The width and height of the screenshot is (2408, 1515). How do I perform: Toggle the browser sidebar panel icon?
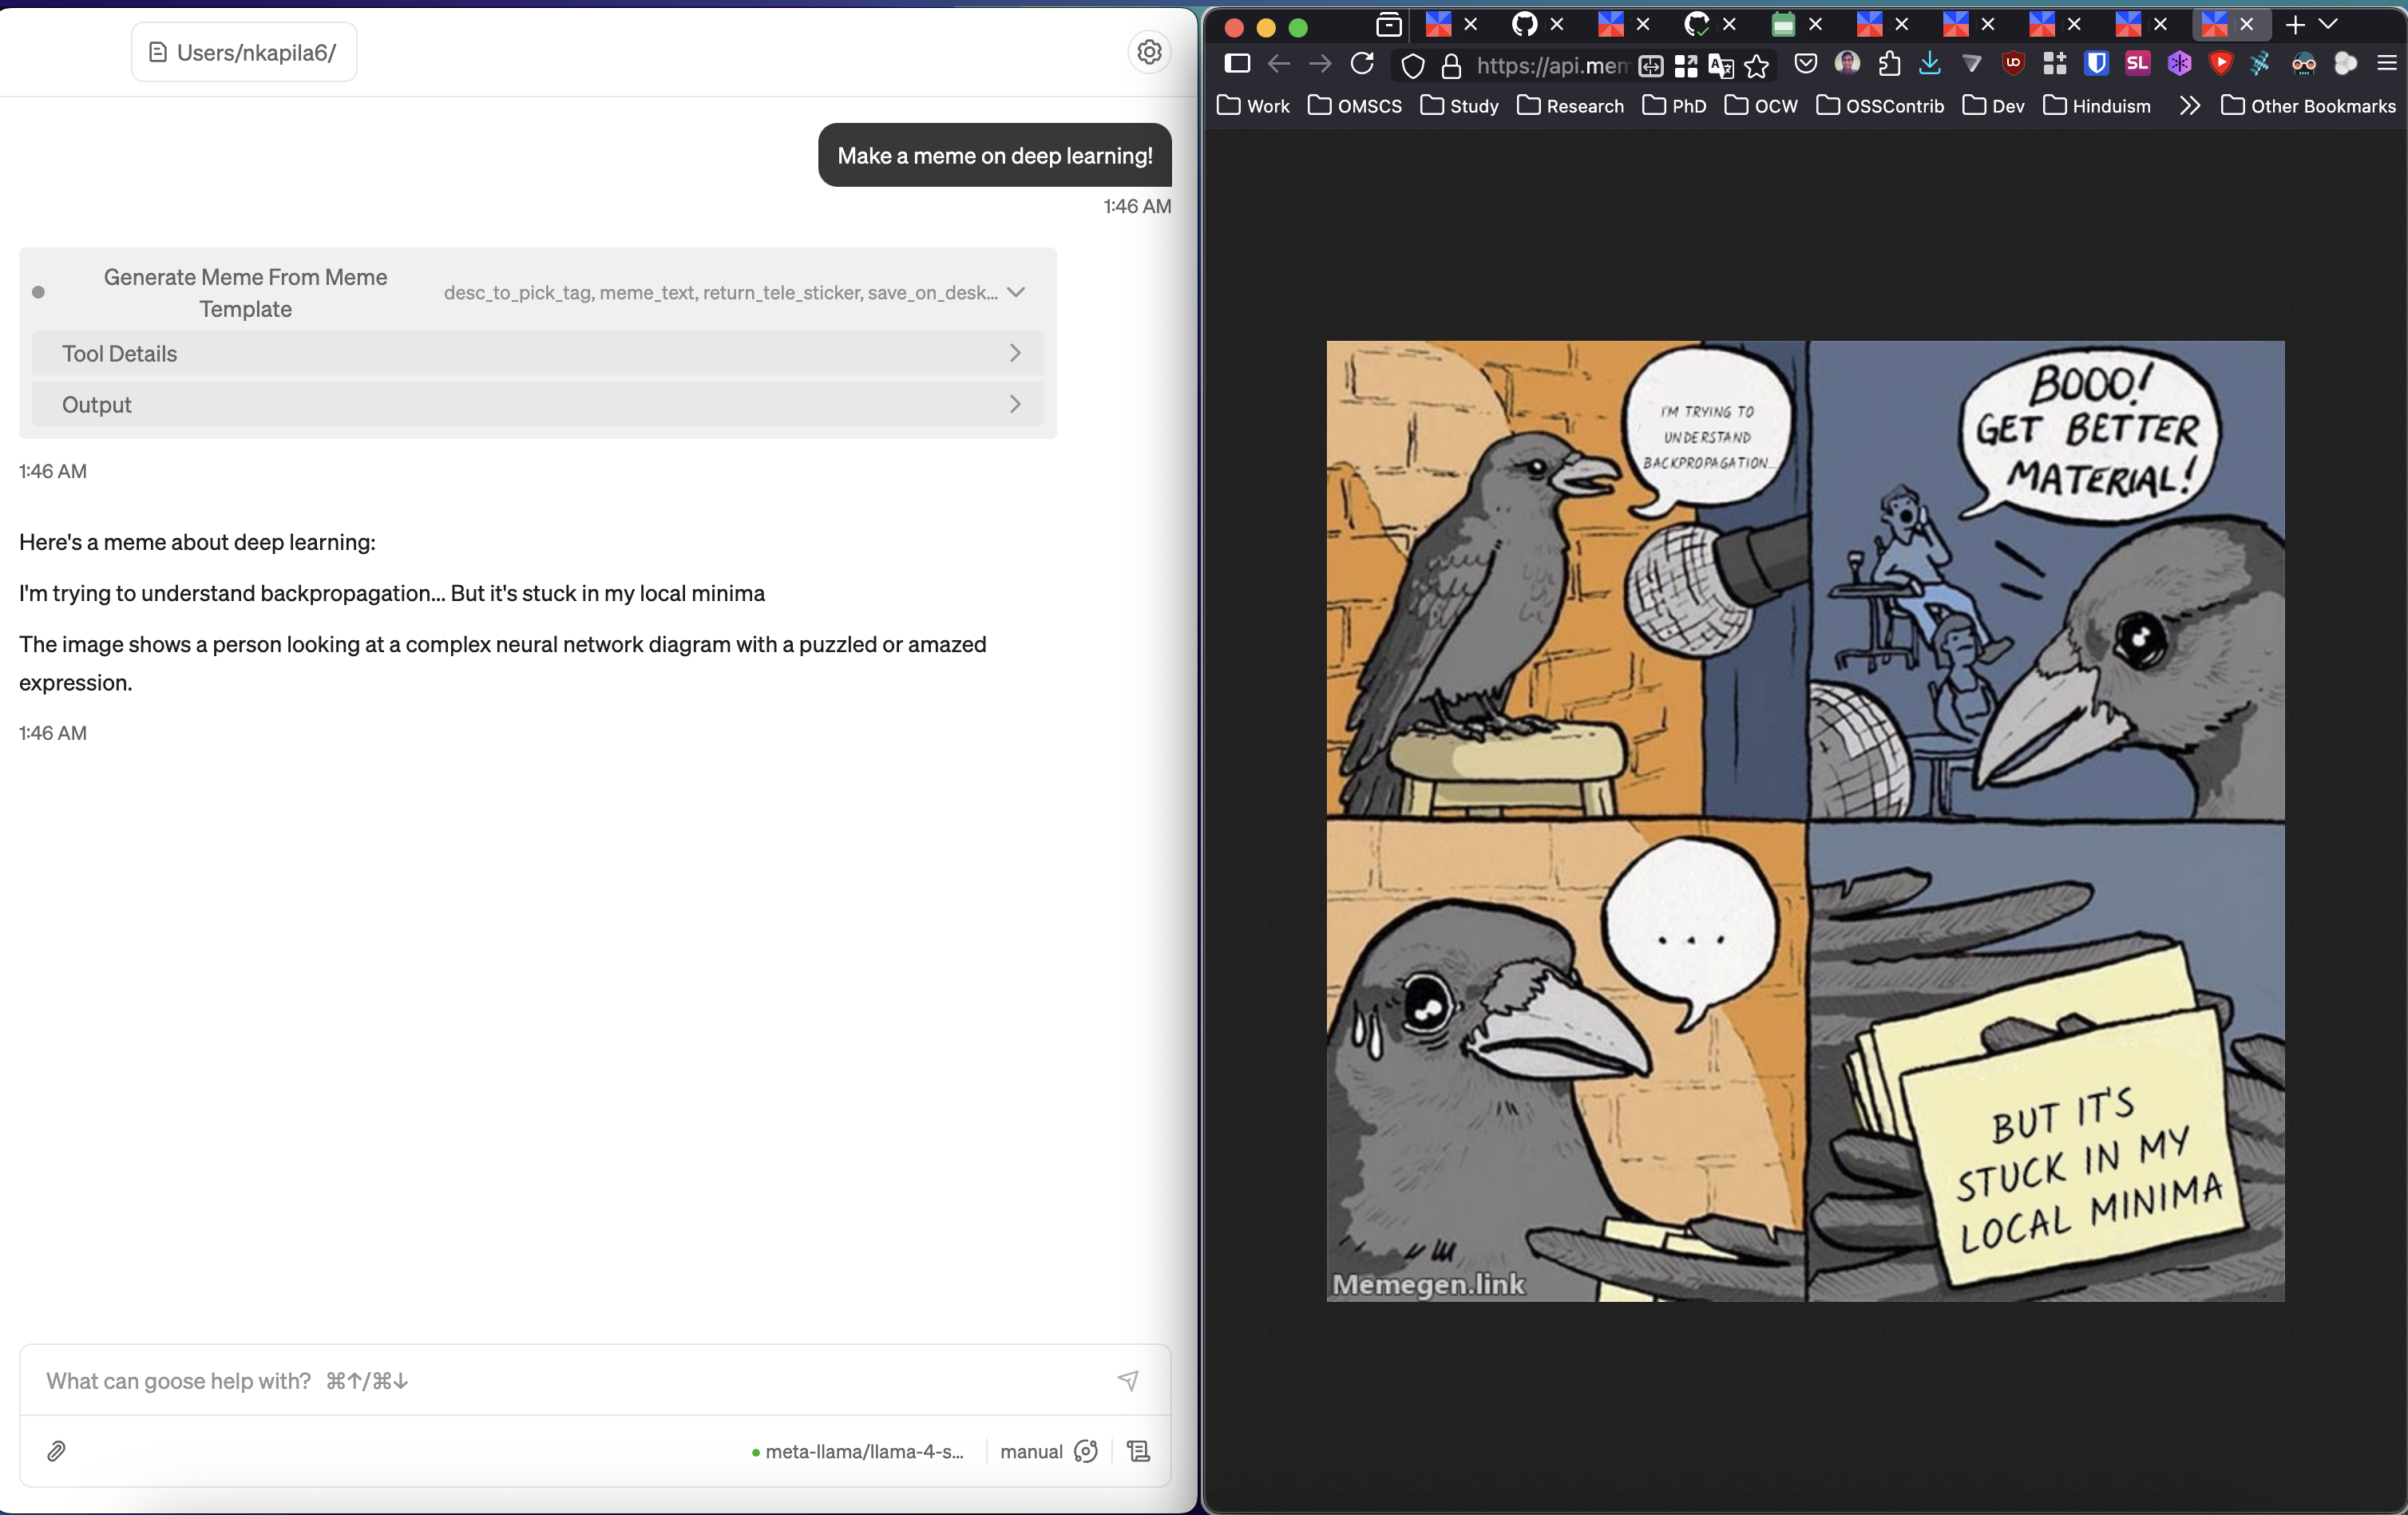pos(1237,64)
